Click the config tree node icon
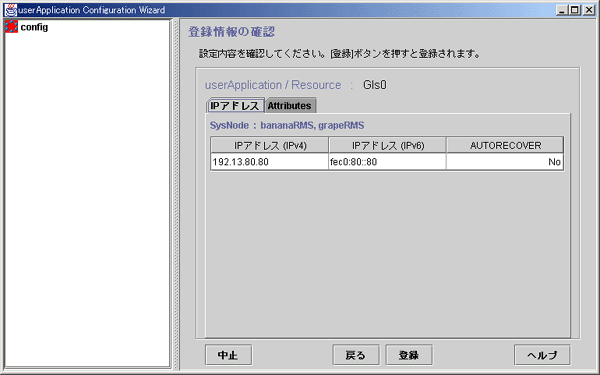Viewport: 600px width, 375px height. point(11,27)
